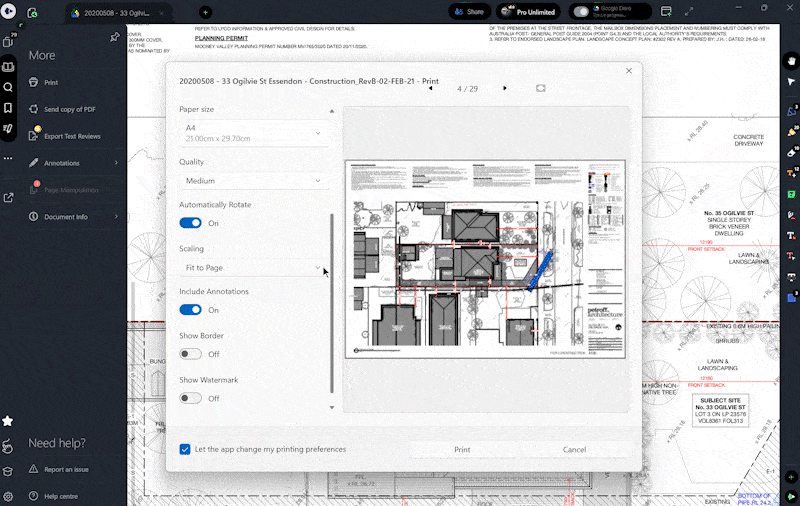Image resolution: width=800 pixels, height=506 pixels.
Task: Click the app logo icon in the top-left corner
Action: pos(8,11)
